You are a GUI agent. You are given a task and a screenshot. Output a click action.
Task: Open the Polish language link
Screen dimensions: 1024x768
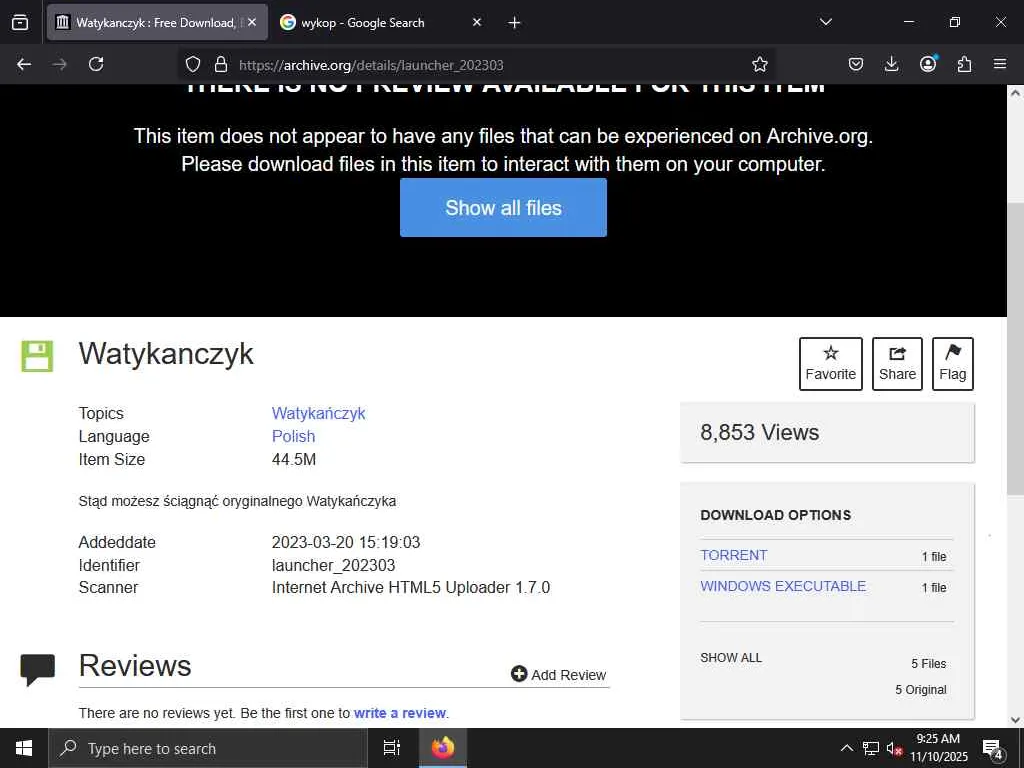coord(293,436)
